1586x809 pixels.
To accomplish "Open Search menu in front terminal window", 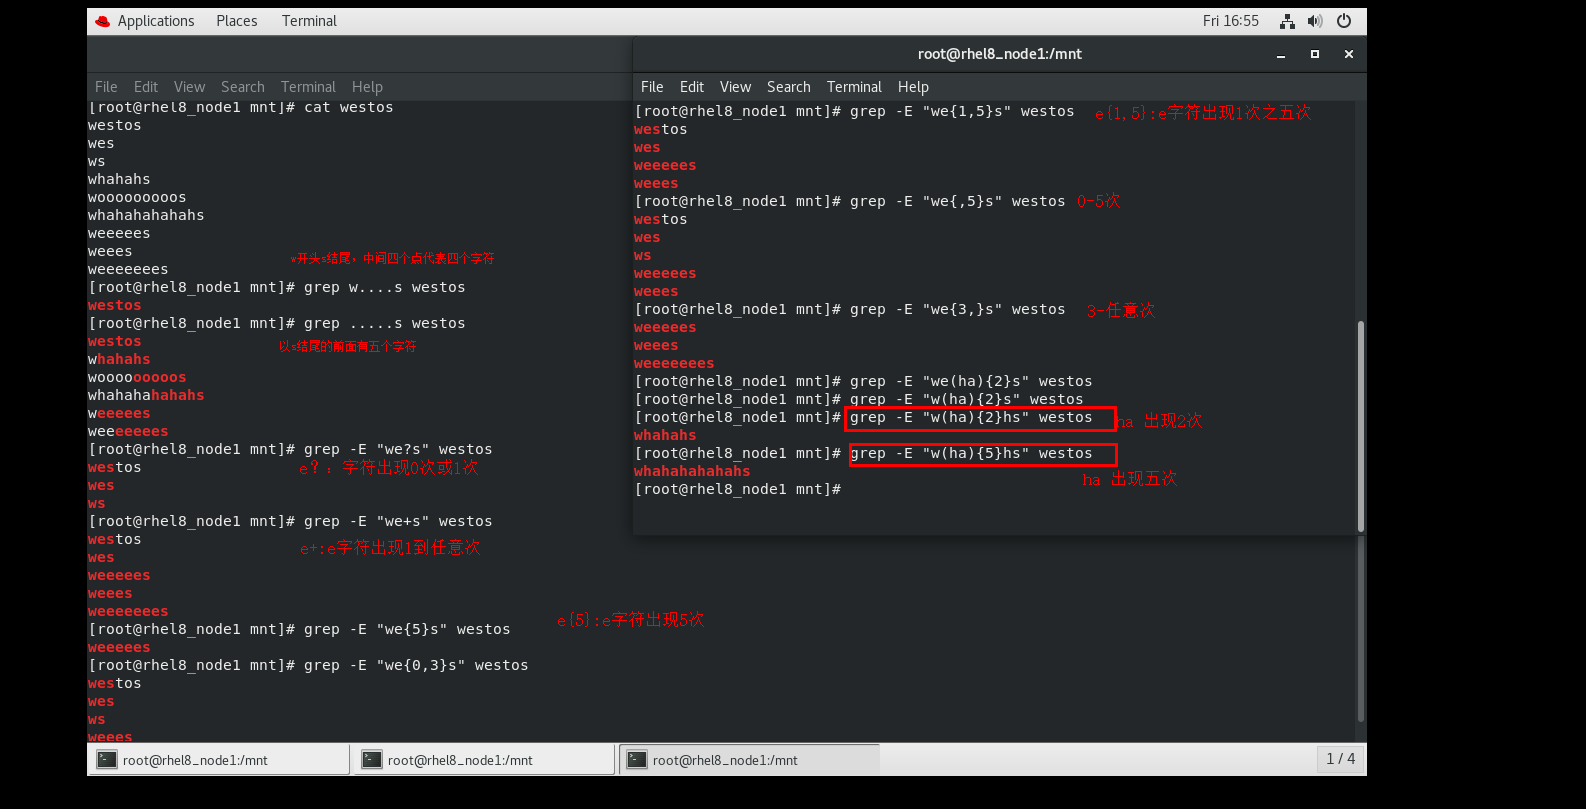I will click(x=789, y=87).
